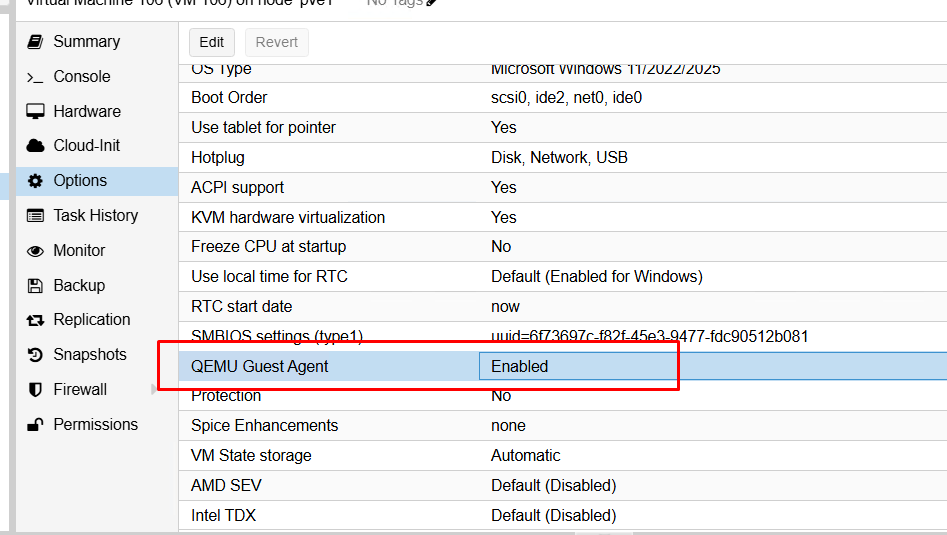Click the scsi0, ide2, net0, ide0 value
This screenshot has height=535, width=947.
click(x=567, y=98)
